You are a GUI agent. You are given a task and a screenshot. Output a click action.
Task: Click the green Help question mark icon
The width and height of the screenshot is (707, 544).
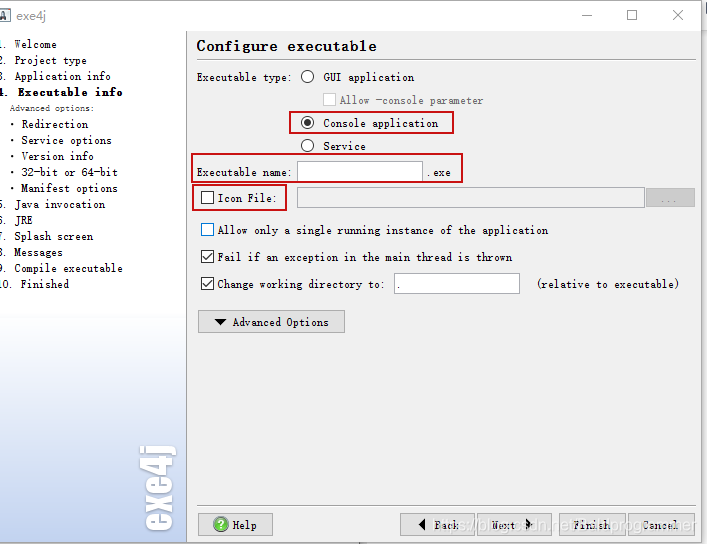(x=221, y=524)
